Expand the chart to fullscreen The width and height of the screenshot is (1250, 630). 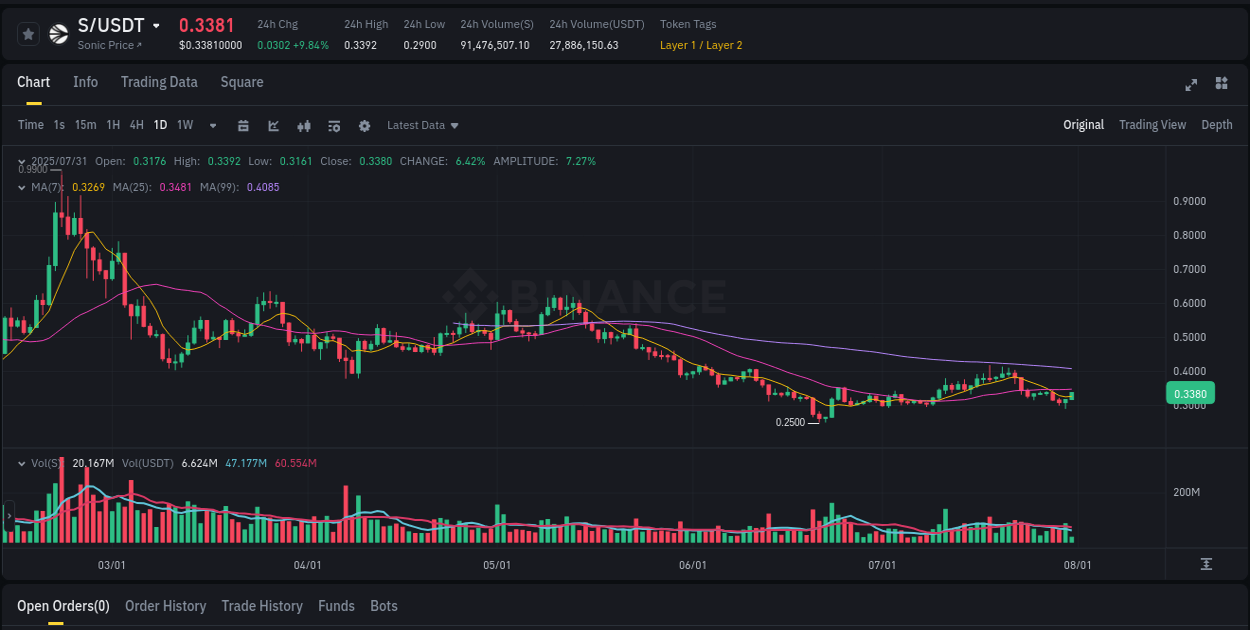coord(1190,85)
